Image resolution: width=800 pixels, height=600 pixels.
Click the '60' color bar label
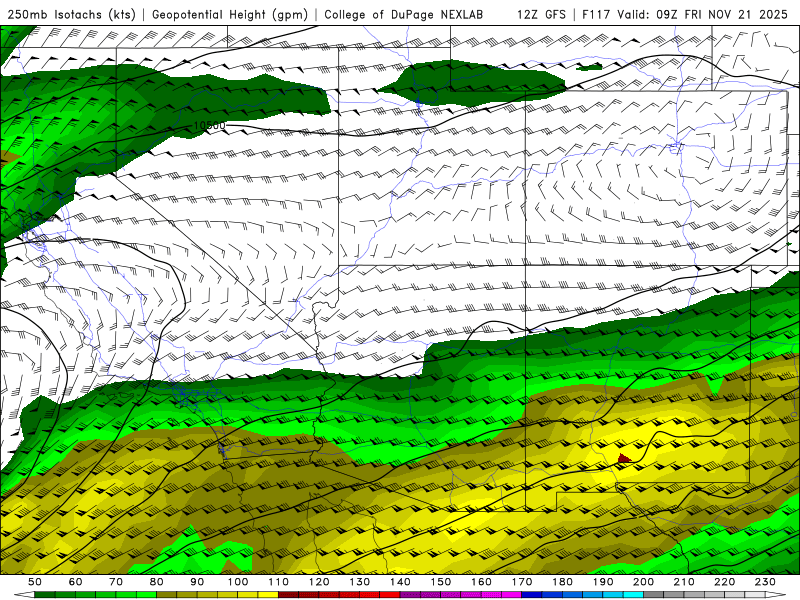click(x=76, y=582)
